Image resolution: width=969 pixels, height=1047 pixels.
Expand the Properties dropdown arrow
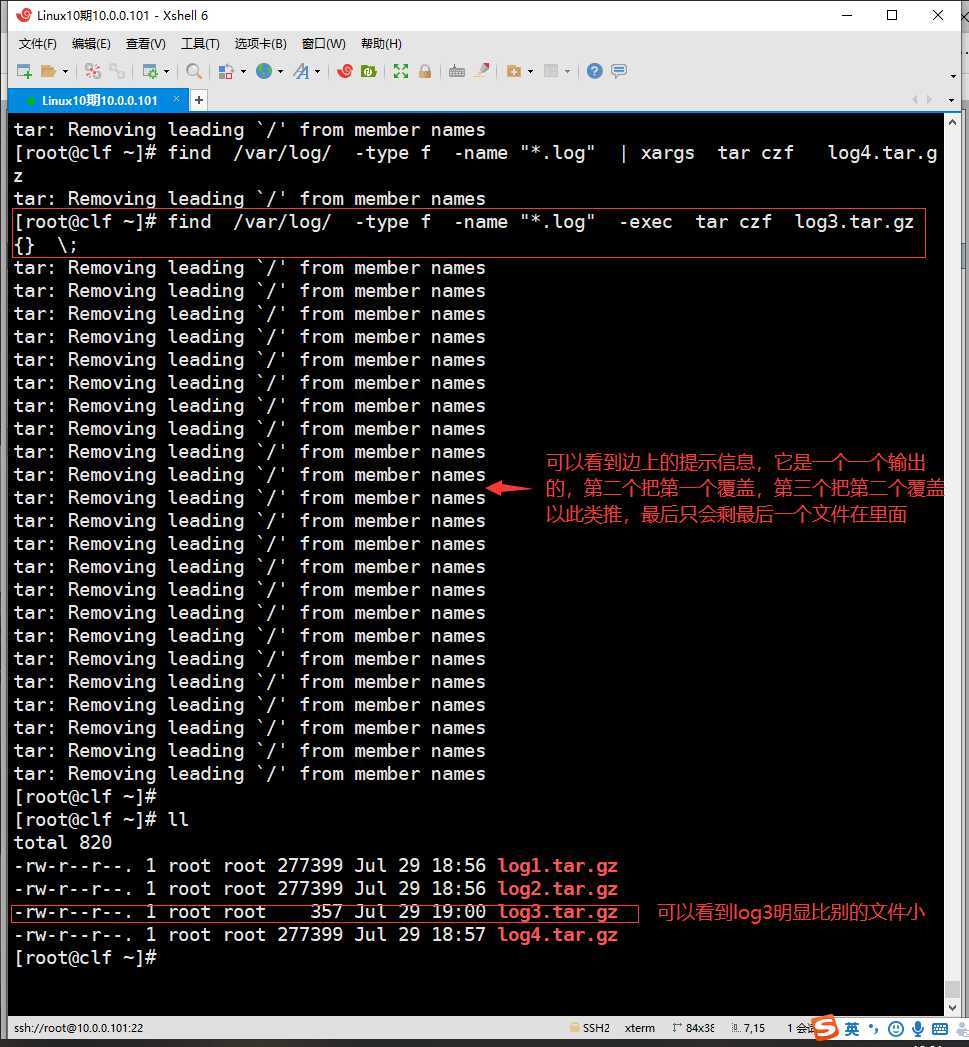(x=166, y=71)
